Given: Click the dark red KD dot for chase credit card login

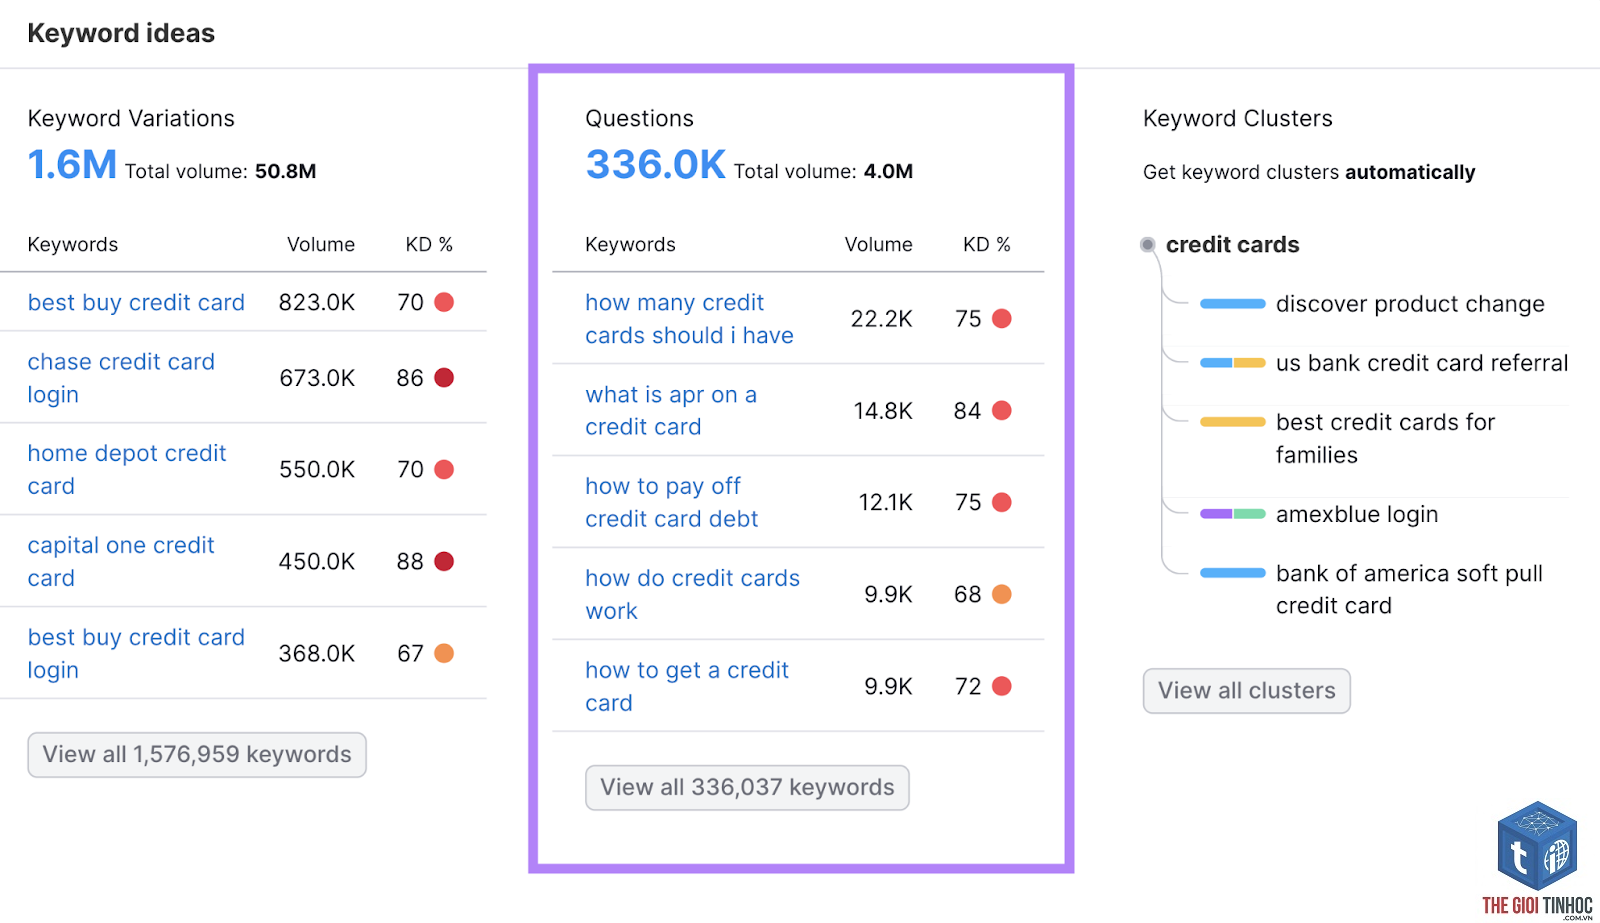Looking at the screenshot, I should (444, 377).
